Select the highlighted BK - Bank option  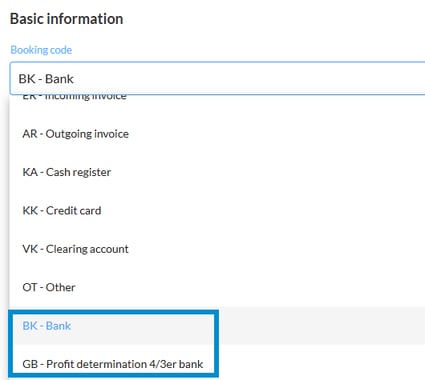point(217,326)
